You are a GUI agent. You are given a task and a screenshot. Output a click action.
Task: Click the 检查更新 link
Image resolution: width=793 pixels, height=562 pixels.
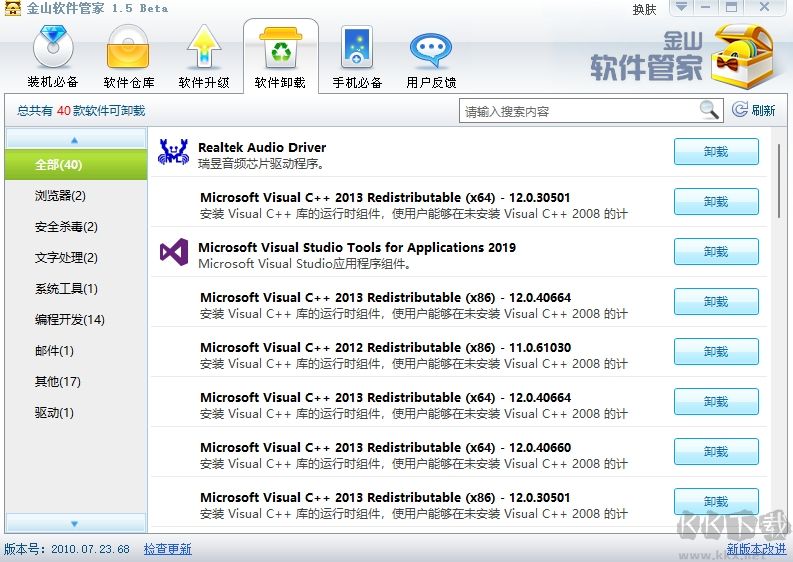(167, 549)
